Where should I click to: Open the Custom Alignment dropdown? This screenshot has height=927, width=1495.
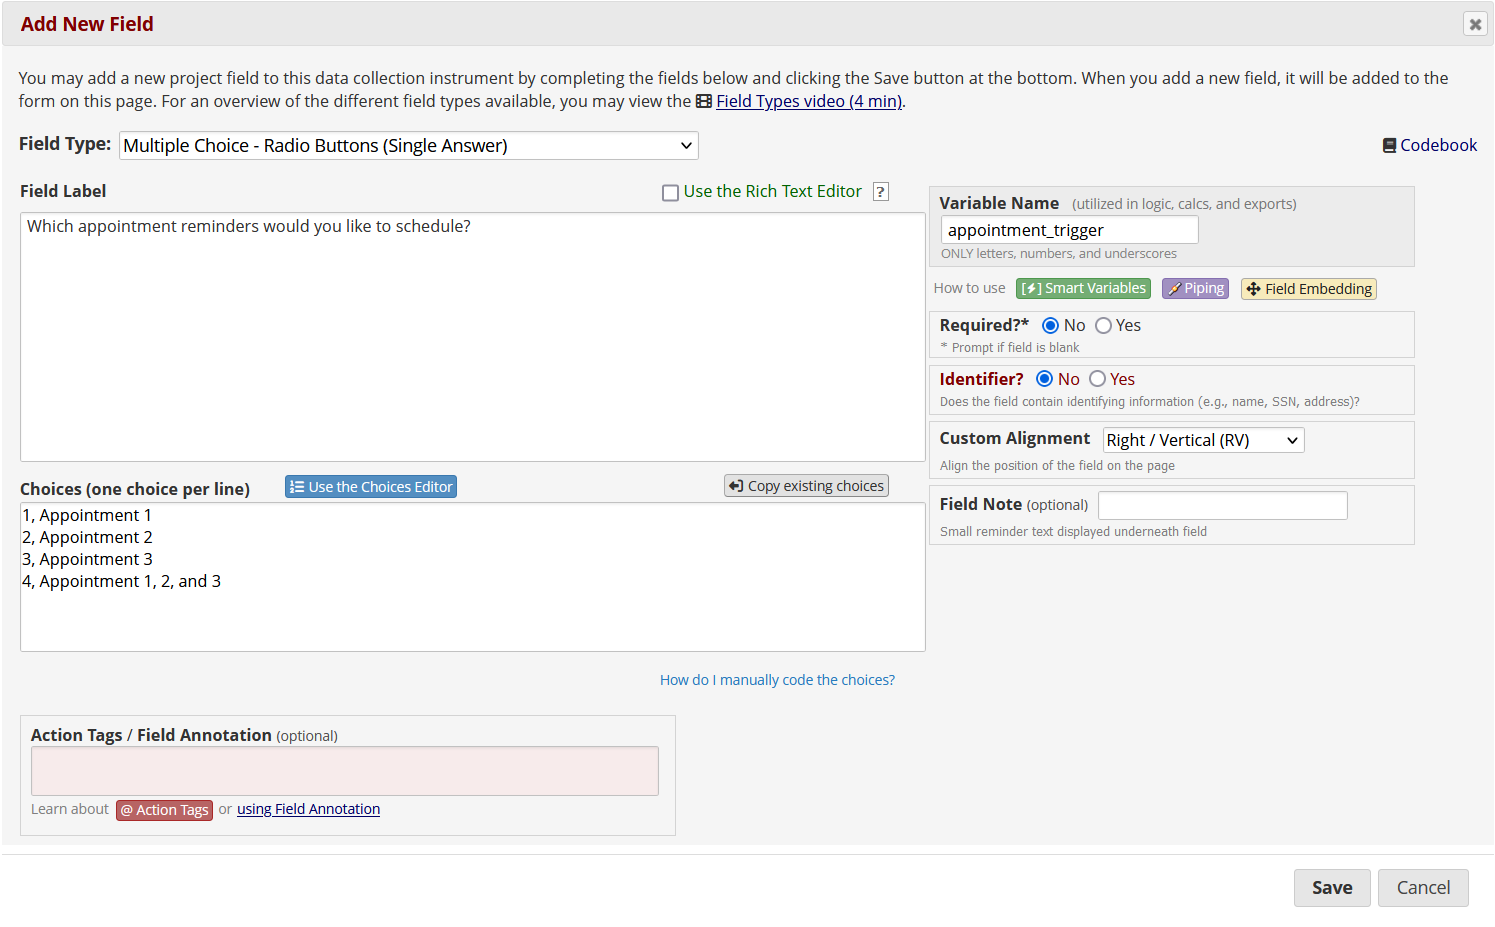pyautogui.click(x=1203, y=440)
